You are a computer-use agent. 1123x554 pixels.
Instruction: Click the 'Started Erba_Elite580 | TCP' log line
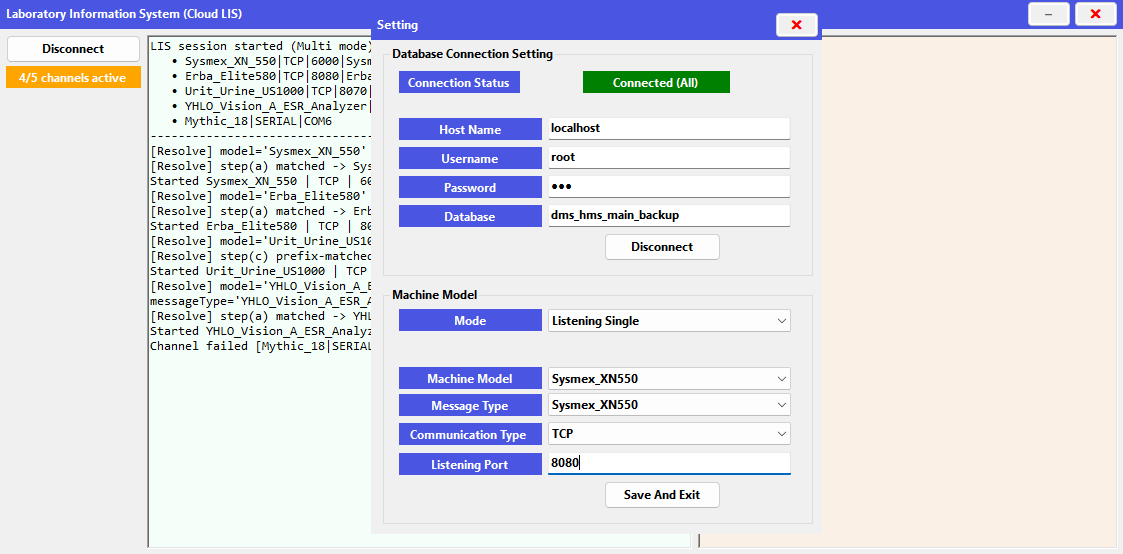tap(261, 225)
